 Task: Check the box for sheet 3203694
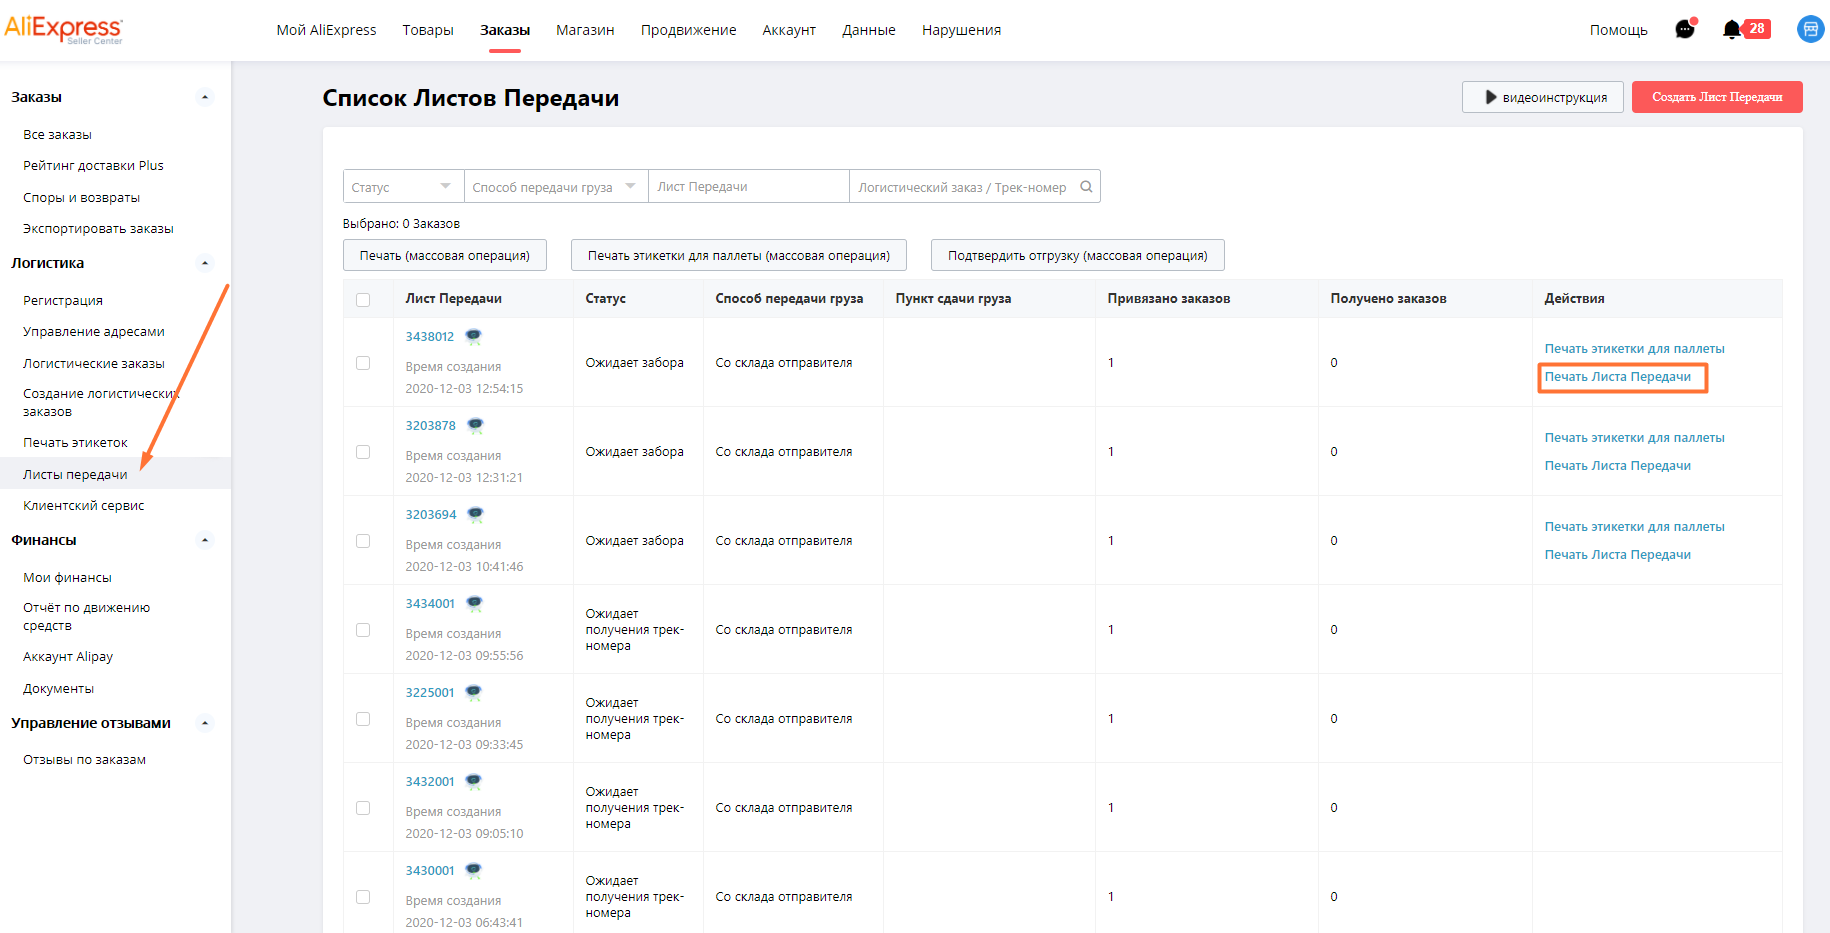coord(363,541)
